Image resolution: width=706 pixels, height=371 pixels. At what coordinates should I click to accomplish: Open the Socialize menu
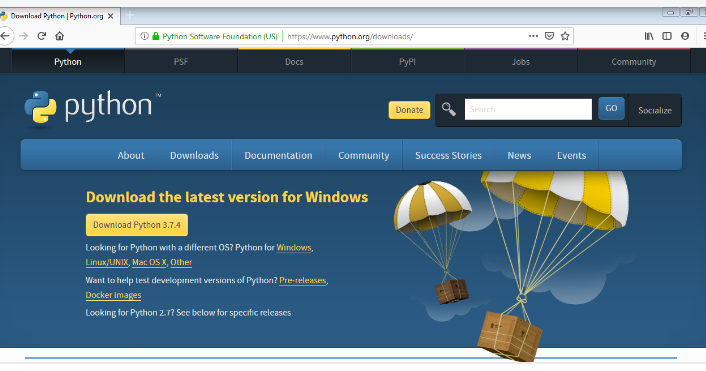tap(655, 110)
